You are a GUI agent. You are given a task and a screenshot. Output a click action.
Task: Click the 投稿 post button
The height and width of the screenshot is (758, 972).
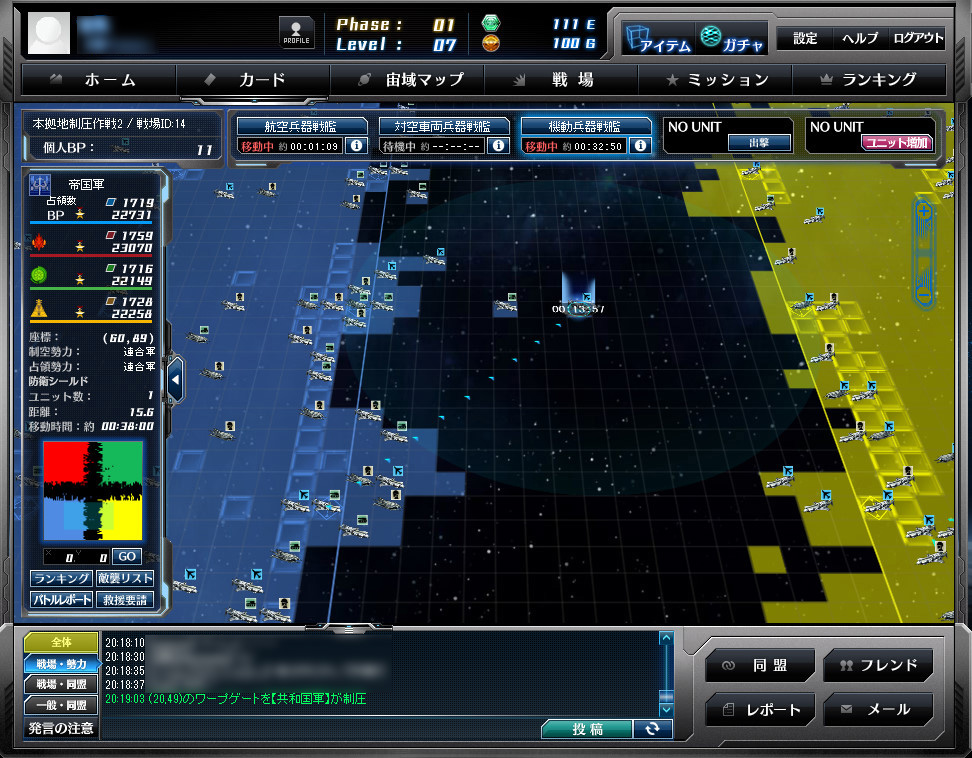click(586, 729)
